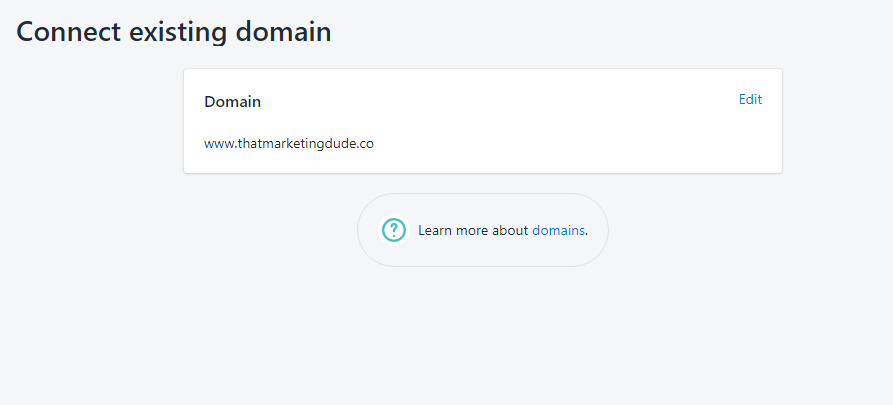893x405 pixels.
Task: Select the www.thatmarketingdude.co domain text
Action: click(x=289, y=144)
